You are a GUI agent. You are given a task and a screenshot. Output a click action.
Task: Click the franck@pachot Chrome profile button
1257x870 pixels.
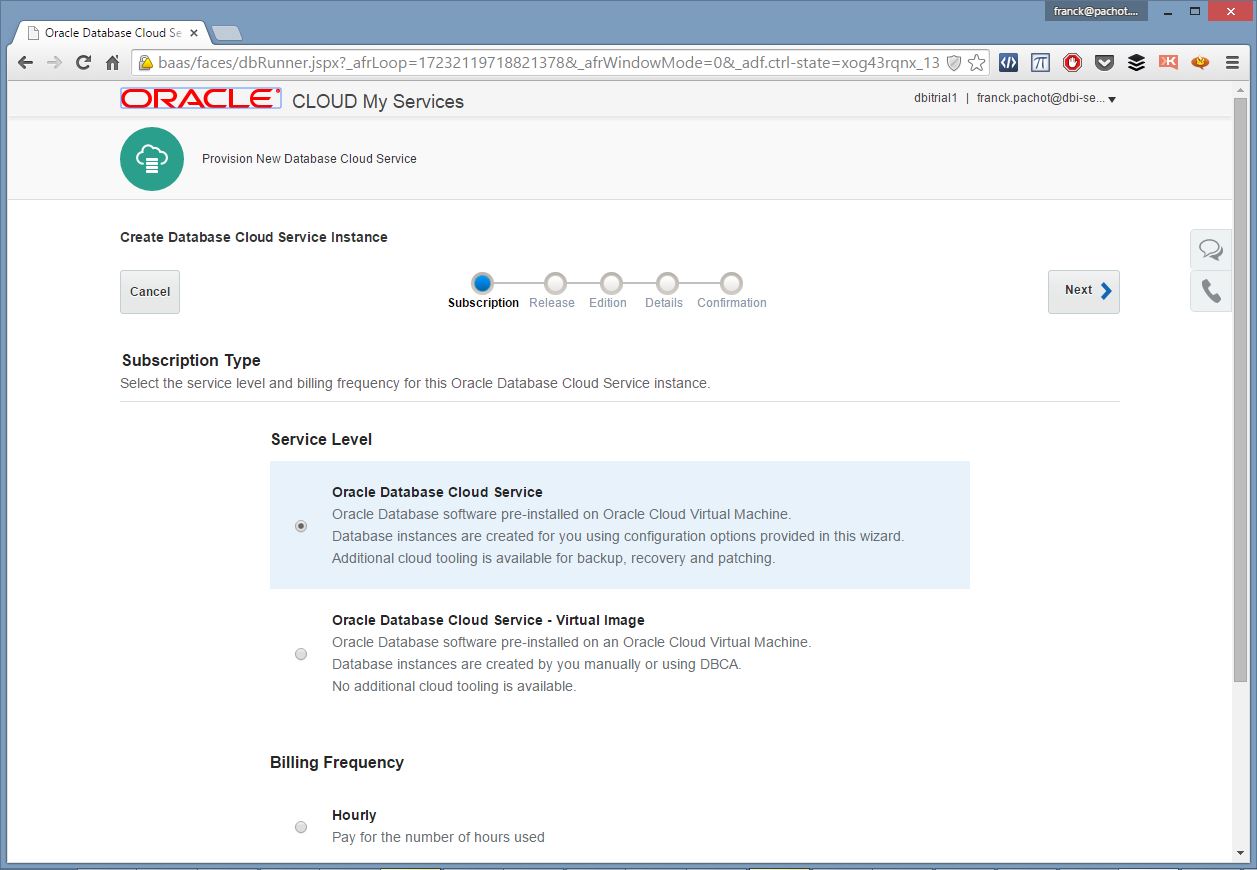pos(1097,11)
